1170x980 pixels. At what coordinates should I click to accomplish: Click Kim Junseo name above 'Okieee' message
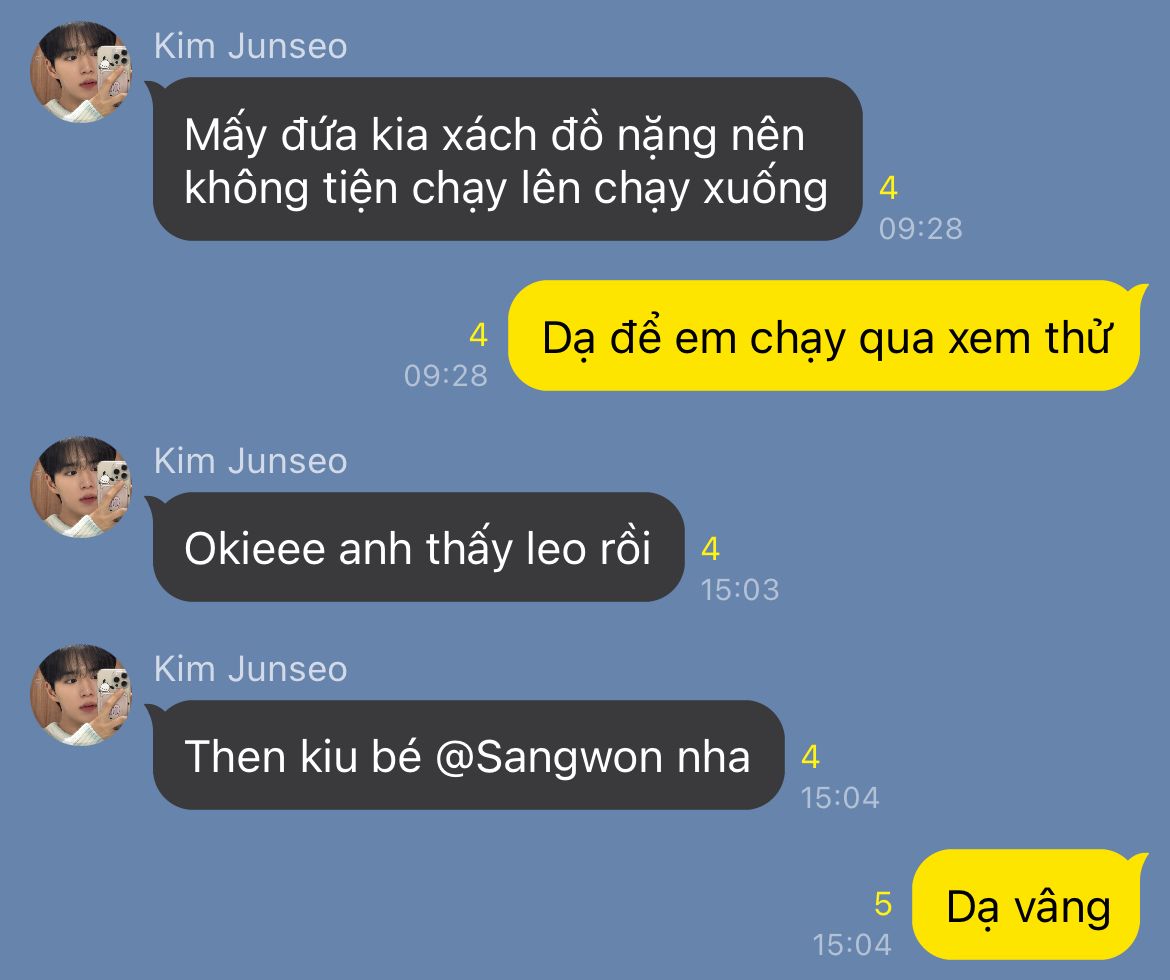click(x=250, y=461)
